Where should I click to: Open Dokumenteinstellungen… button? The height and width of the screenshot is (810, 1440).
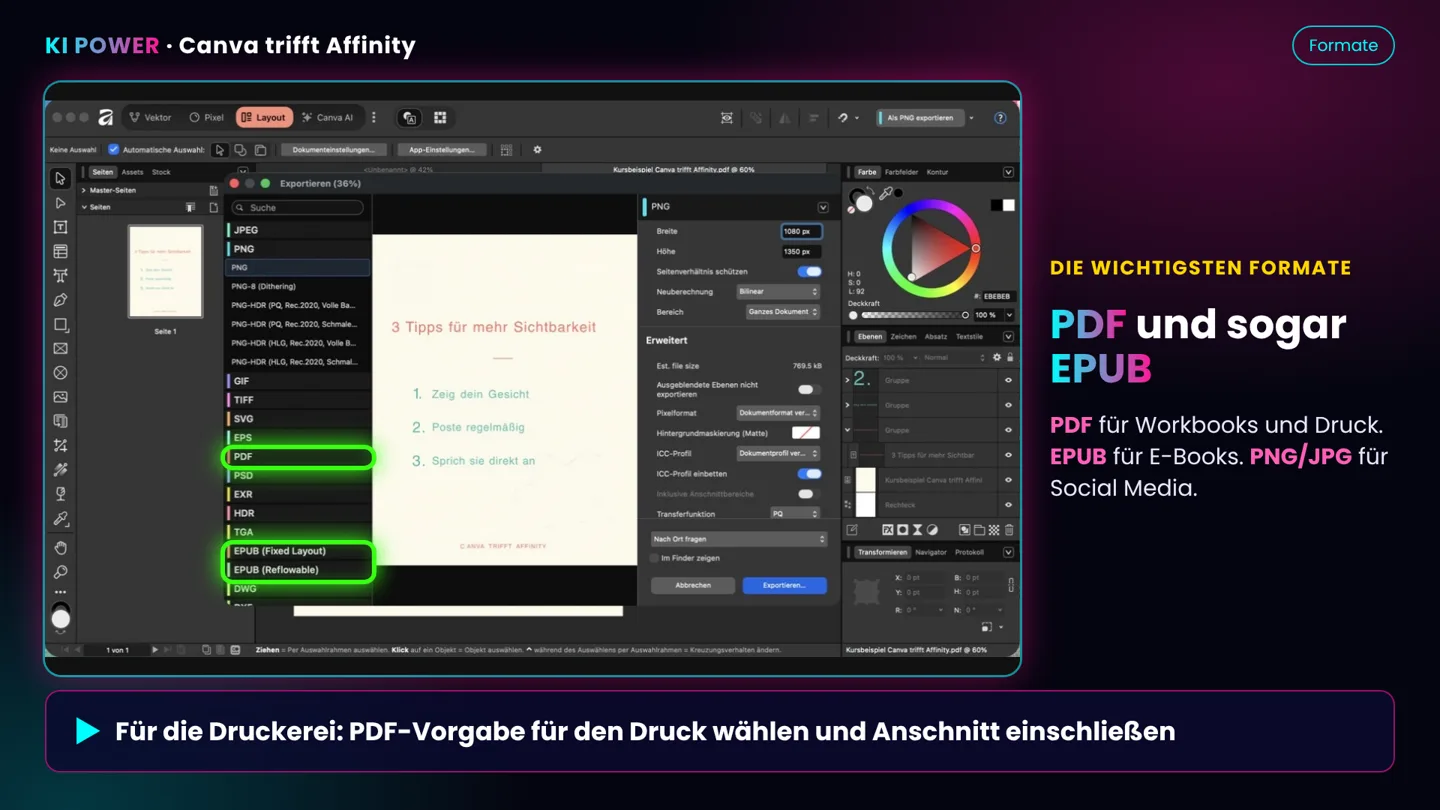click(334, 150)
